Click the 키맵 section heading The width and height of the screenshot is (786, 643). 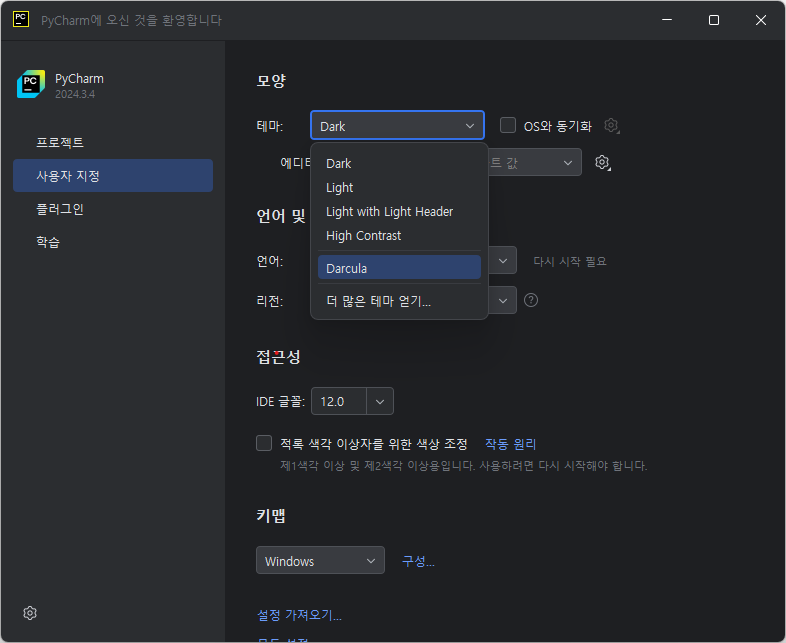[271, 515]
